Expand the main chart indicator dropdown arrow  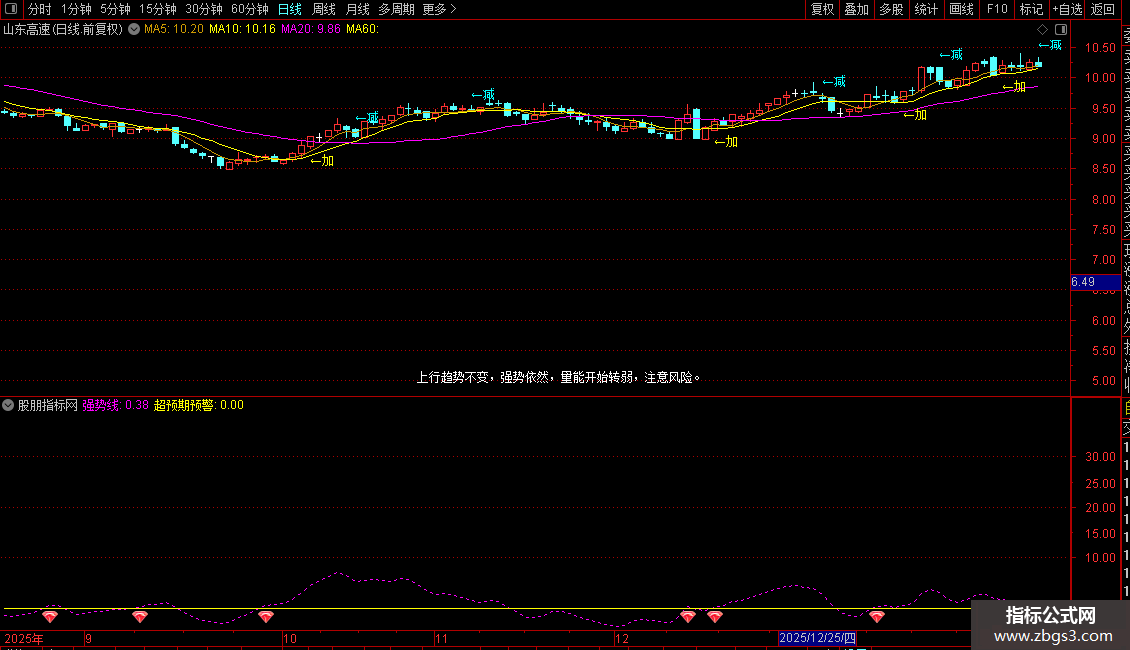[x=134, y=29]
